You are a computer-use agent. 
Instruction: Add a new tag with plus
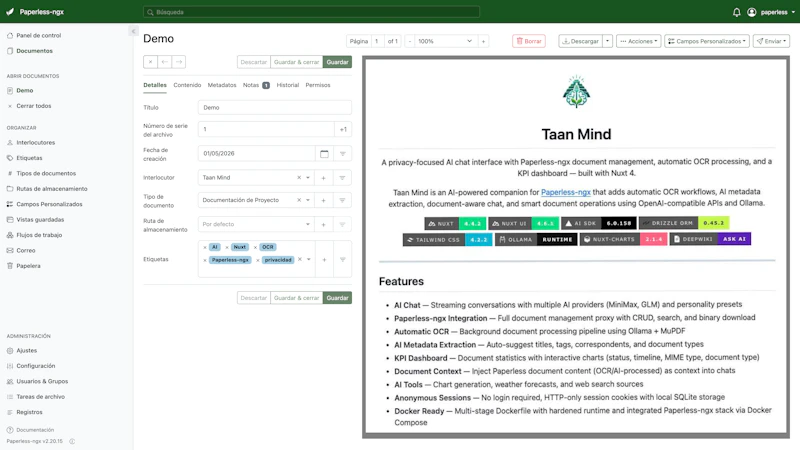[324, 260]
